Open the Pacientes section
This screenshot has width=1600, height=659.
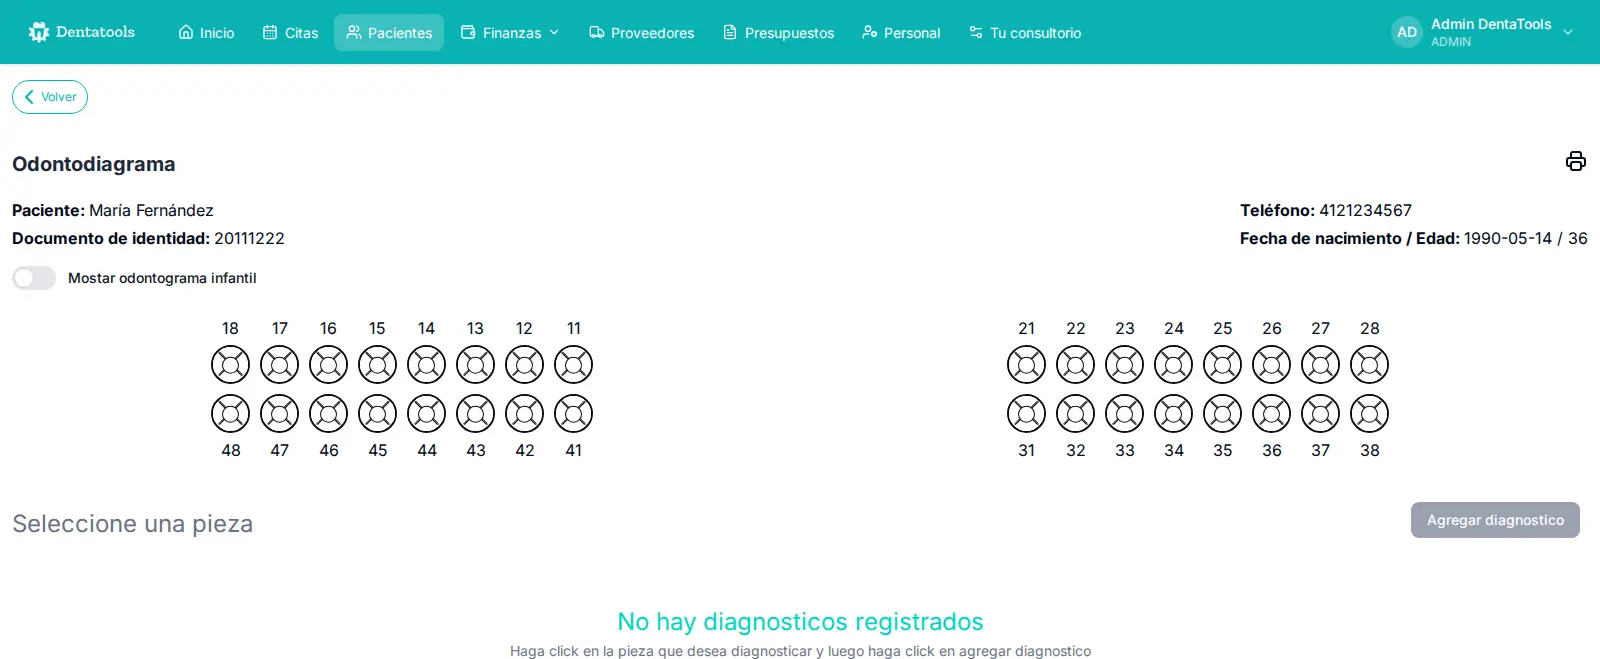(x=389, y=33)
